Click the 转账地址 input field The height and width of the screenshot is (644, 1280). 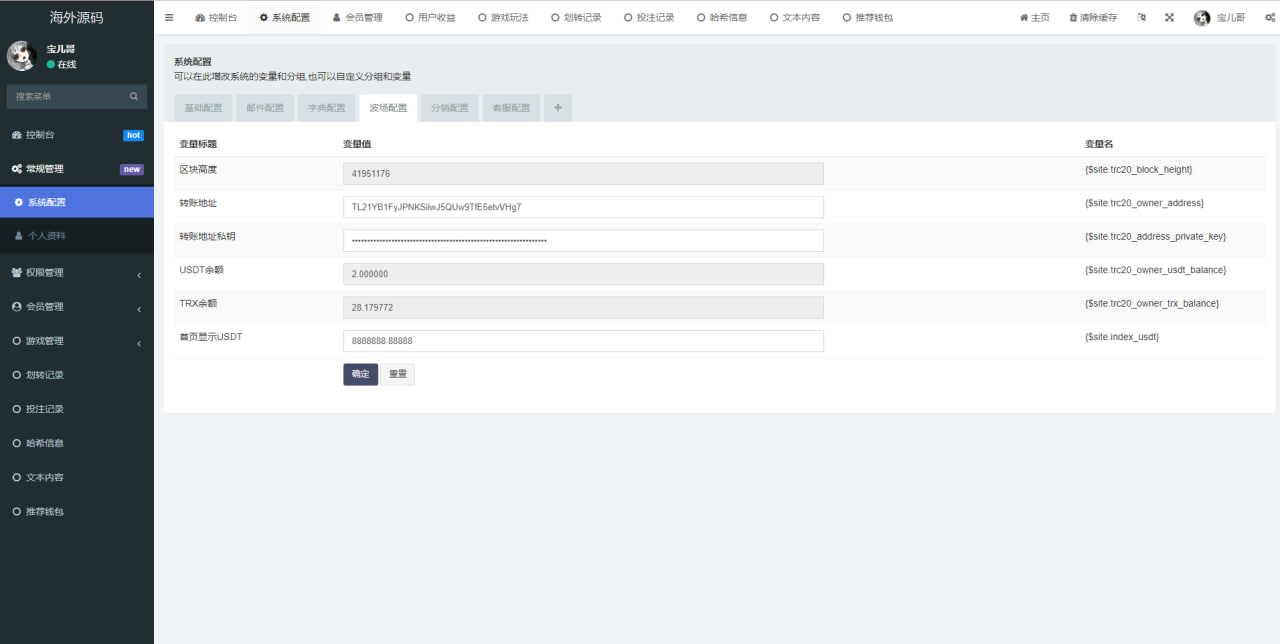tap(582, 207)
